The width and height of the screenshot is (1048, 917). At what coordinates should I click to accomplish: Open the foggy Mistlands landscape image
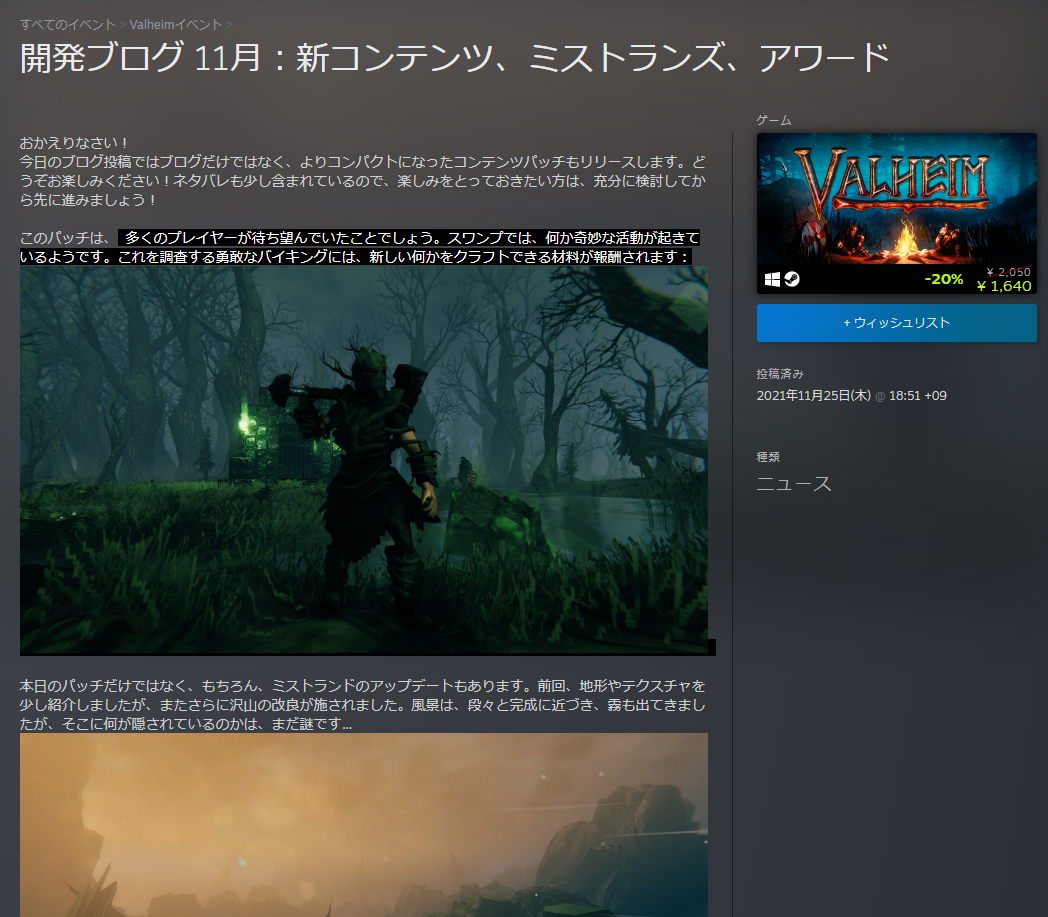(364, 824)
